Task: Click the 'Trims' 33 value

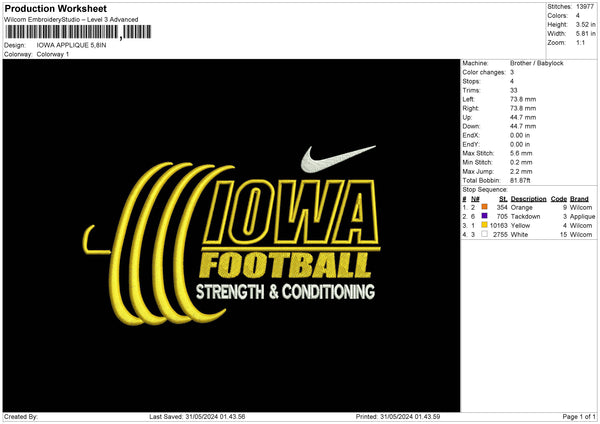Action: click(514, 90)
